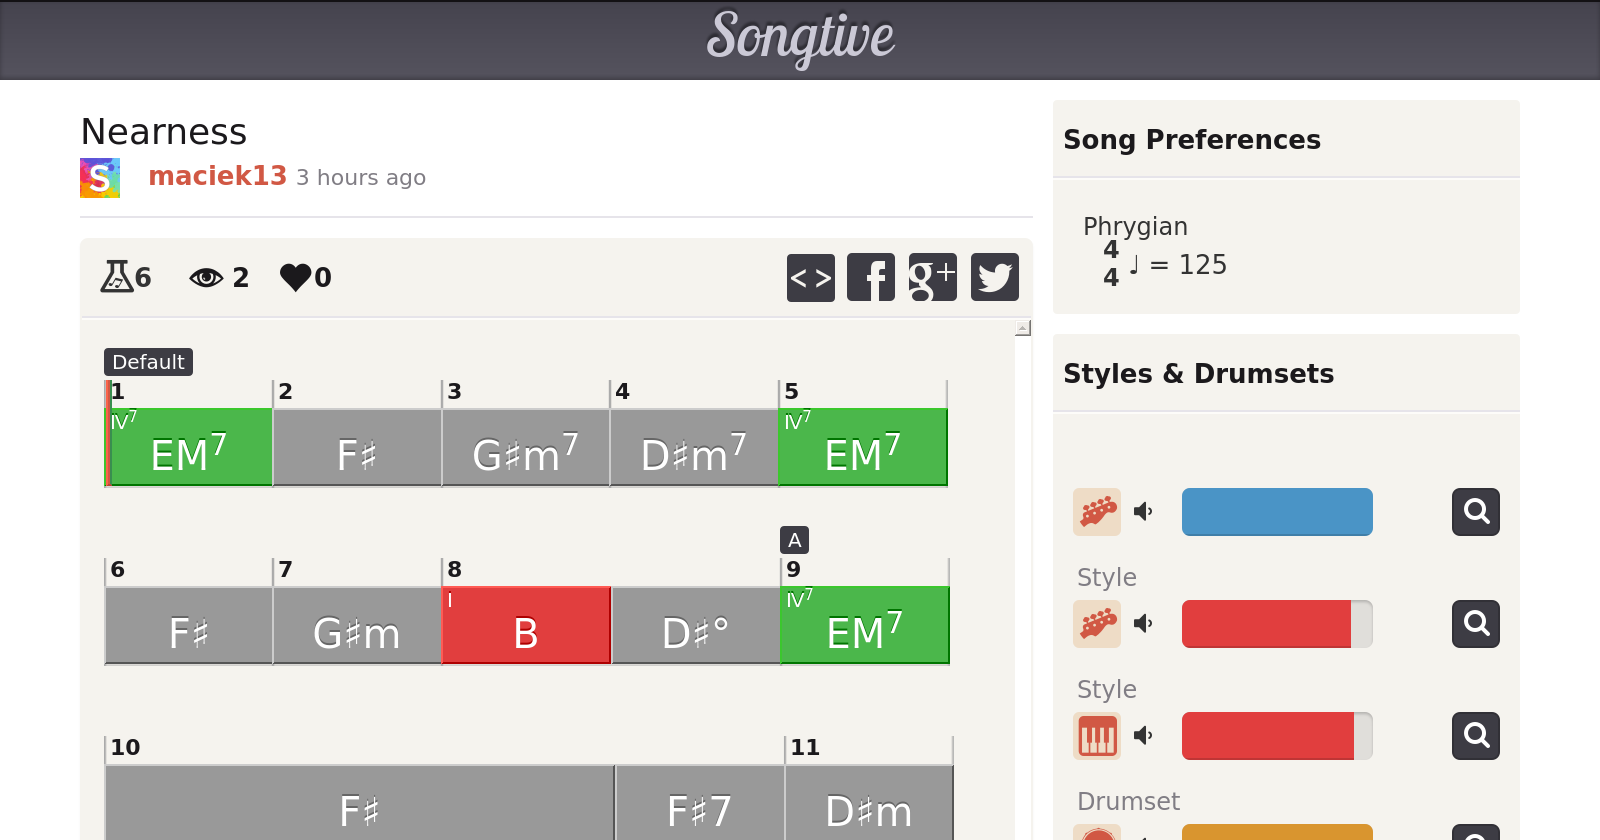Share song on Google Plus
1600x840 pixels.
point(933,277)
